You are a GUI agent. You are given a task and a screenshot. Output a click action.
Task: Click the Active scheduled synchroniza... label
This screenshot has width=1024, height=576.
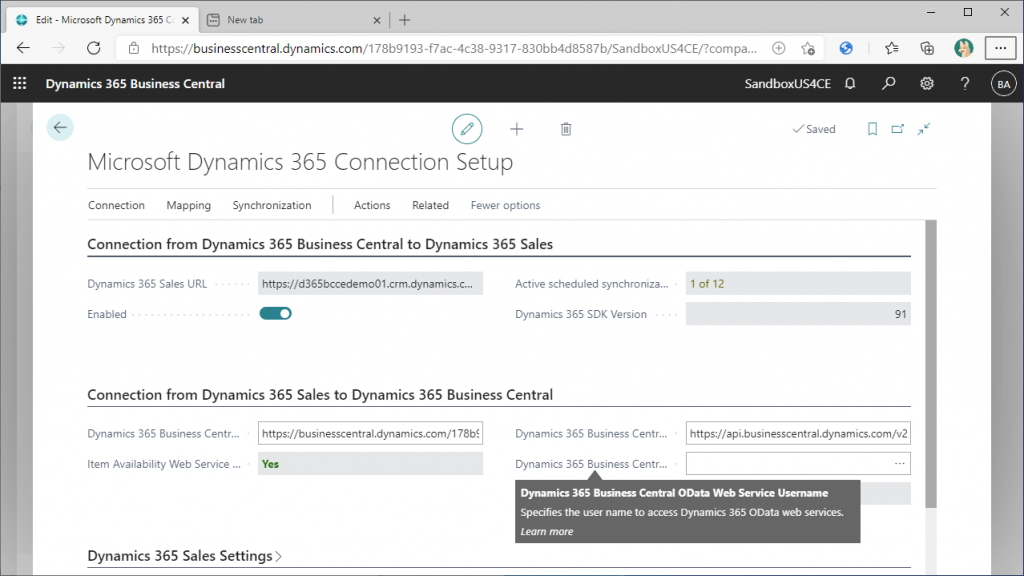click(x=592, y=283)
